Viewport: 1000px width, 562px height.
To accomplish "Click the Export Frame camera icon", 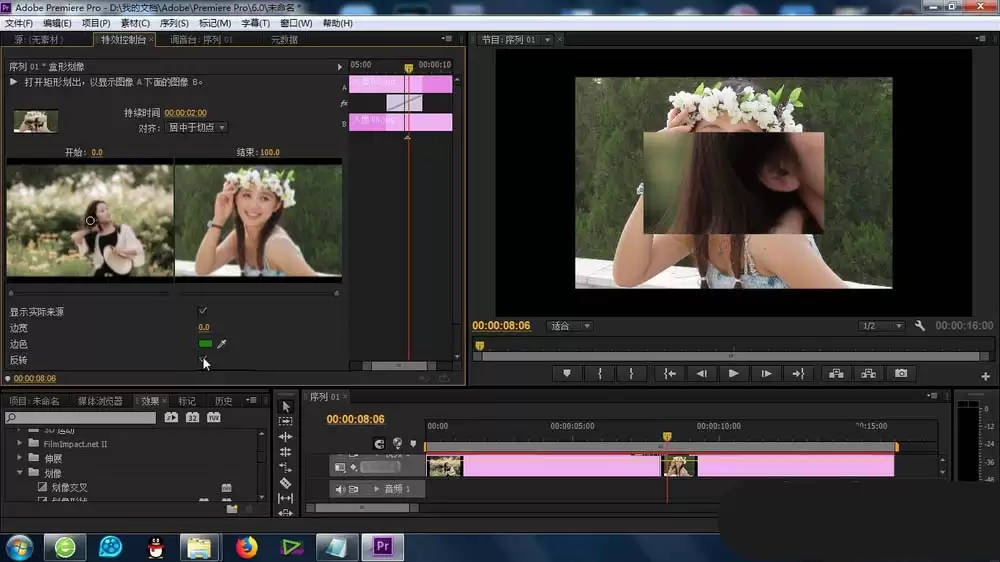I will (901, 373).
